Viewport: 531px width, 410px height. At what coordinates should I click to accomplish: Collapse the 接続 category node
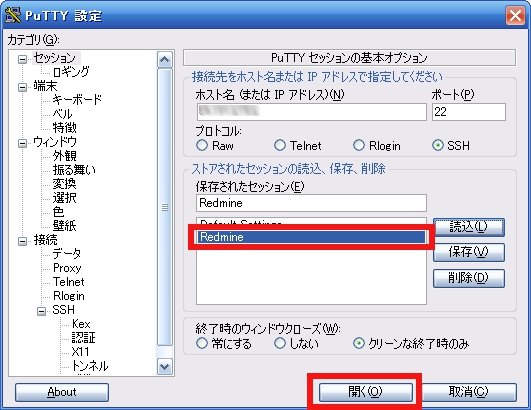(x=22, y=241)
